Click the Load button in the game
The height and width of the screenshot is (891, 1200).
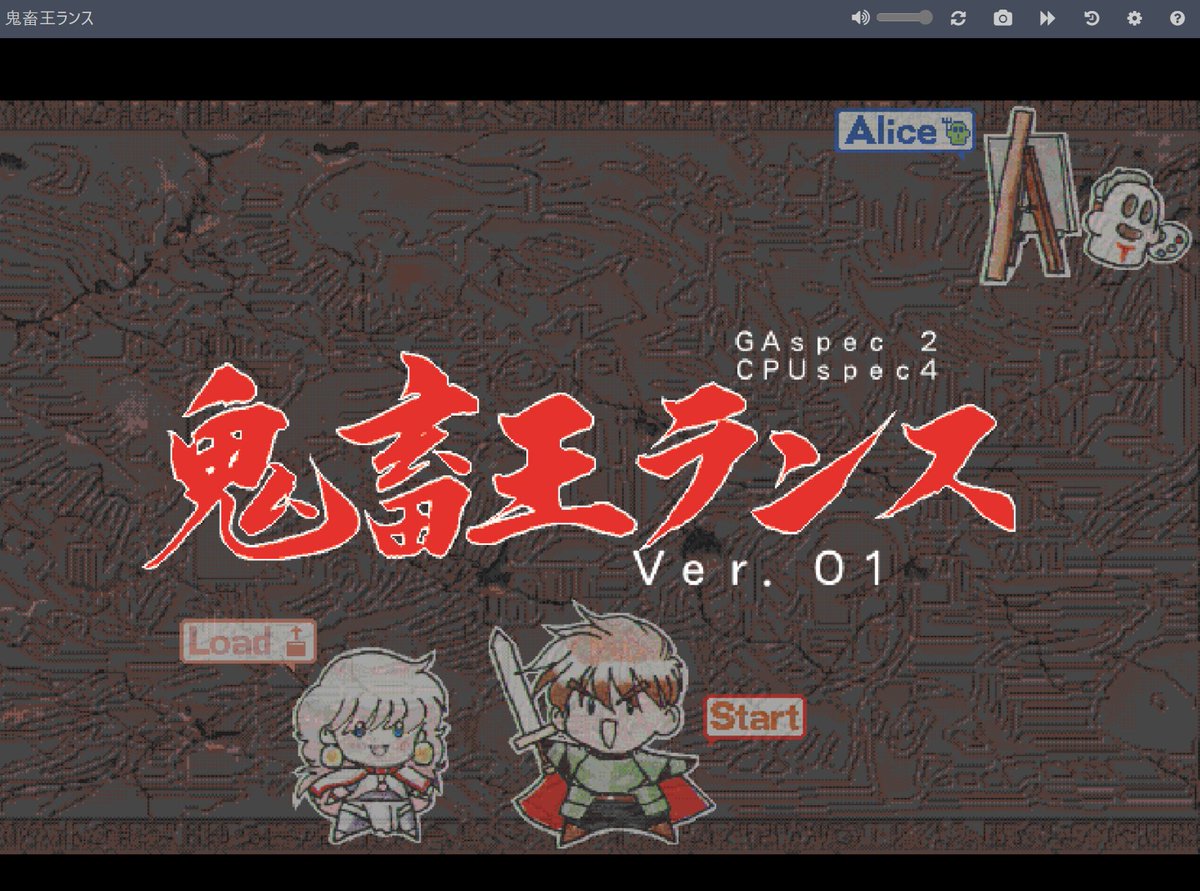[x=248, y=642]
